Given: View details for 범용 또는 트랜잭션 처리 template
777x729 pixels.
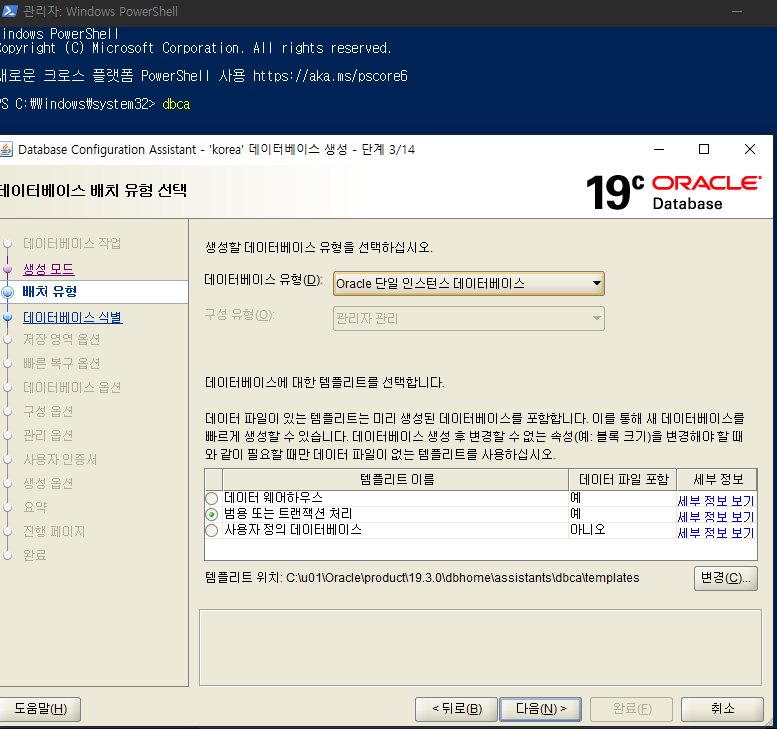Looking at the screenshot, I should (716, 516).
